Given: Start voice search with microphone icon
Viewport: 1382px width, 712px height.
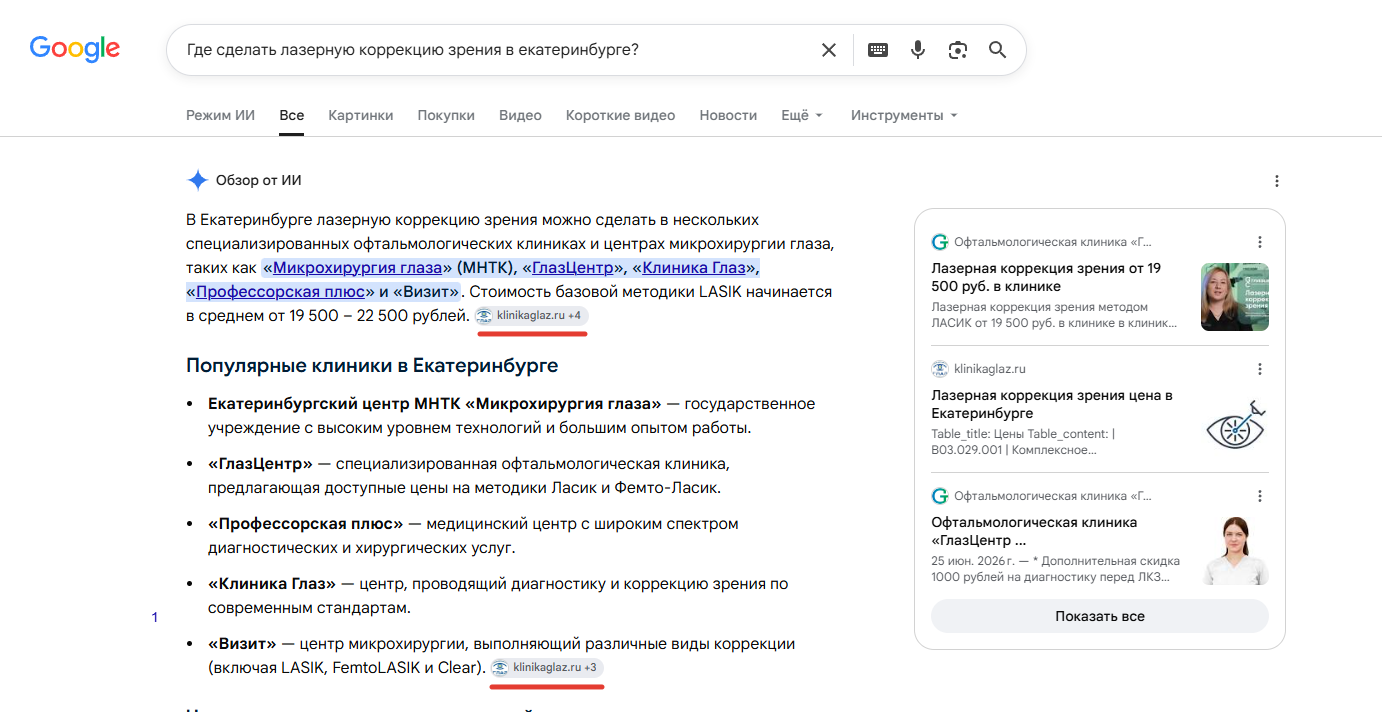Looking at the screenshot, I should pyautogui.click(x=918, y=50).
